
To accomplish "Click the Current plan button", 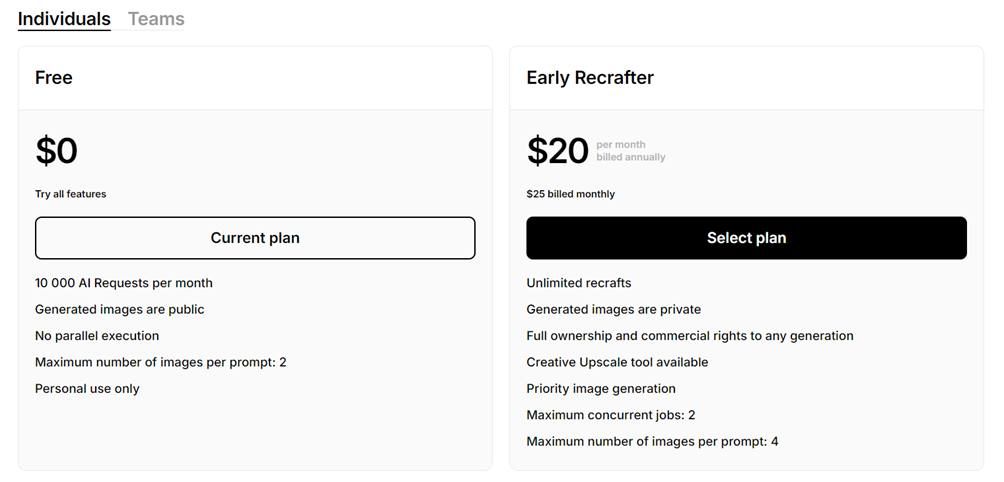I will (x=255, y=238).
